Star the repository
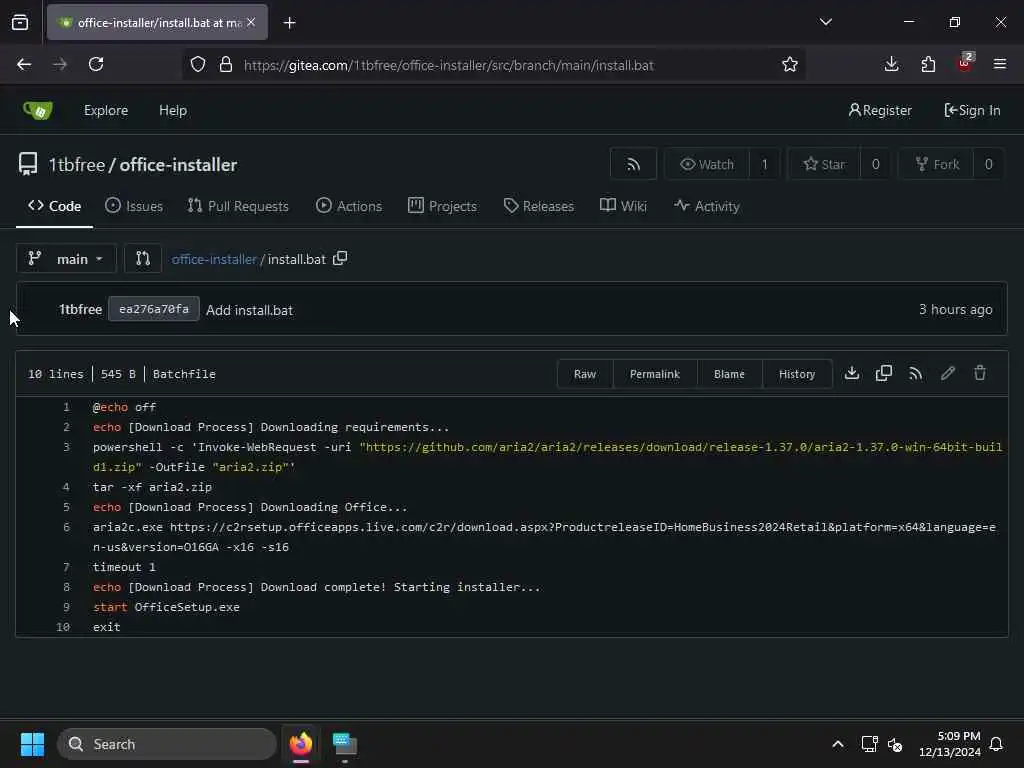Image resolution: width=1024 pixels, height=768 pixels. coord(824,164)
